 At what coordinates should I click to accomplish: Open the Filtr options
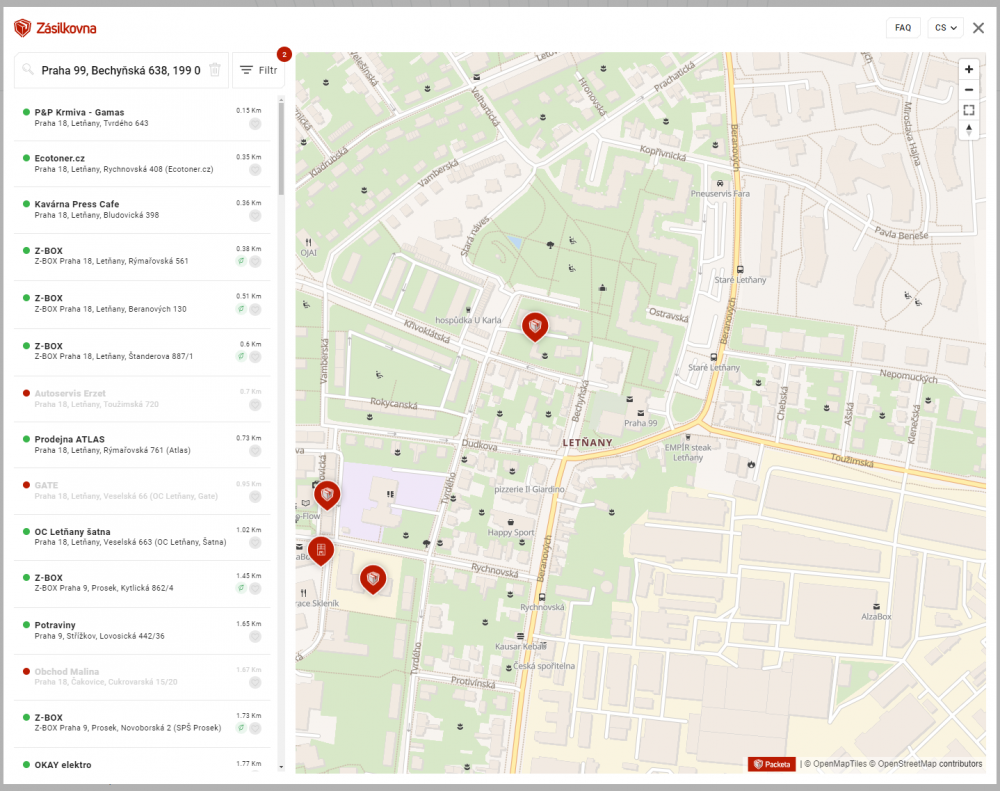point(259,70)
